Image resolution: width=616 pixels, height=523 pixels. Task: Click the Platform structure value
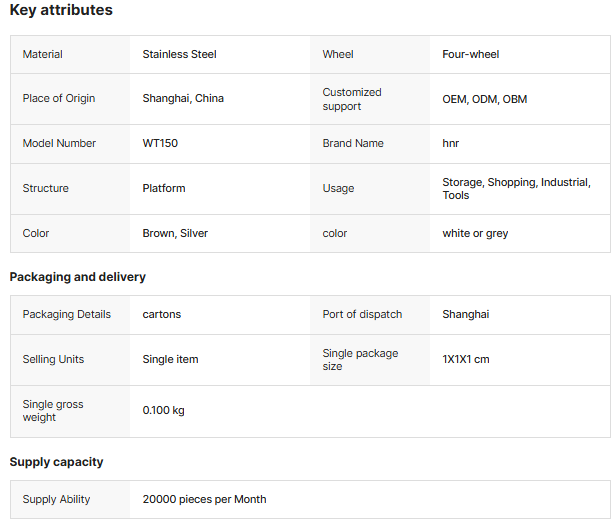tap(164, 188)
